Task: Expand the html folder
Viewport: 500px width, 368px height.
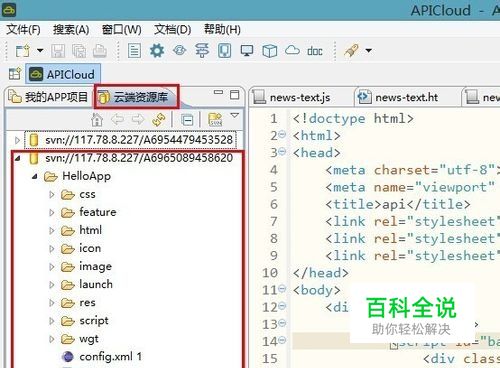Action: pyautogui.click(x=52, y=230)
